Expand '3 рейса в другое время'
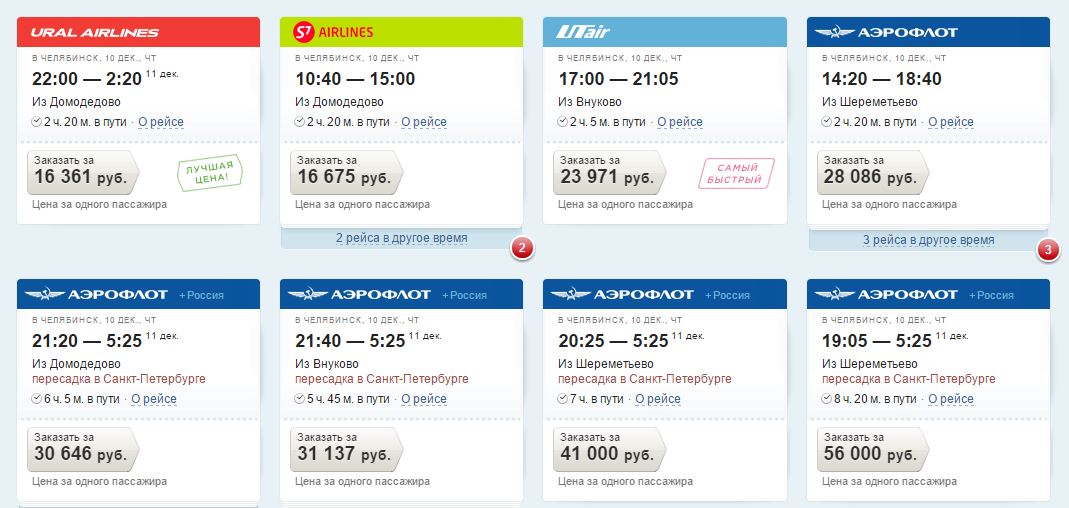The width and height of the screenshot is (1069, 508). coord(928,240)
